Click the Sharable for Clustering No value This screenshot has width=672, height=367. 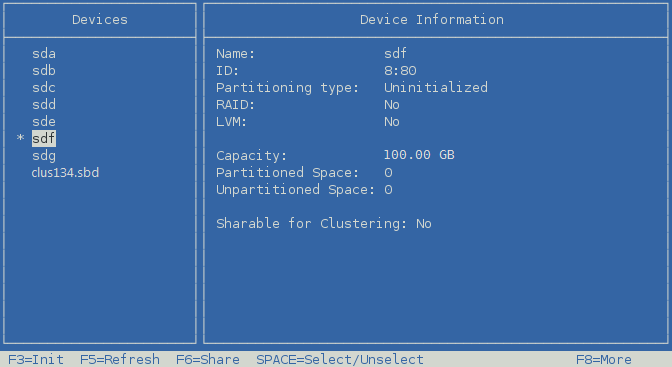pyautogui.click(x=424, y=223)
